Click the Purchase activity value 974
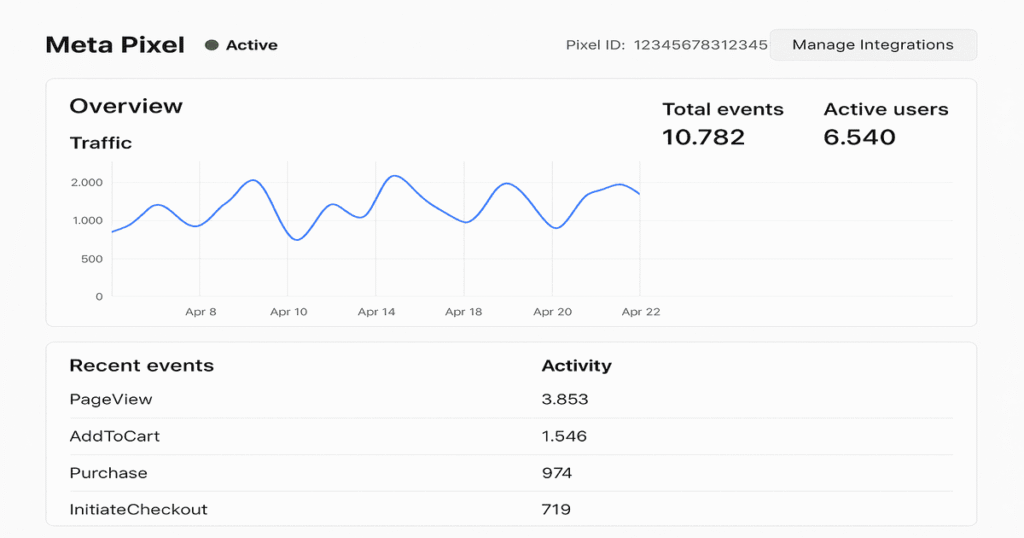 [x=556, y=473]
